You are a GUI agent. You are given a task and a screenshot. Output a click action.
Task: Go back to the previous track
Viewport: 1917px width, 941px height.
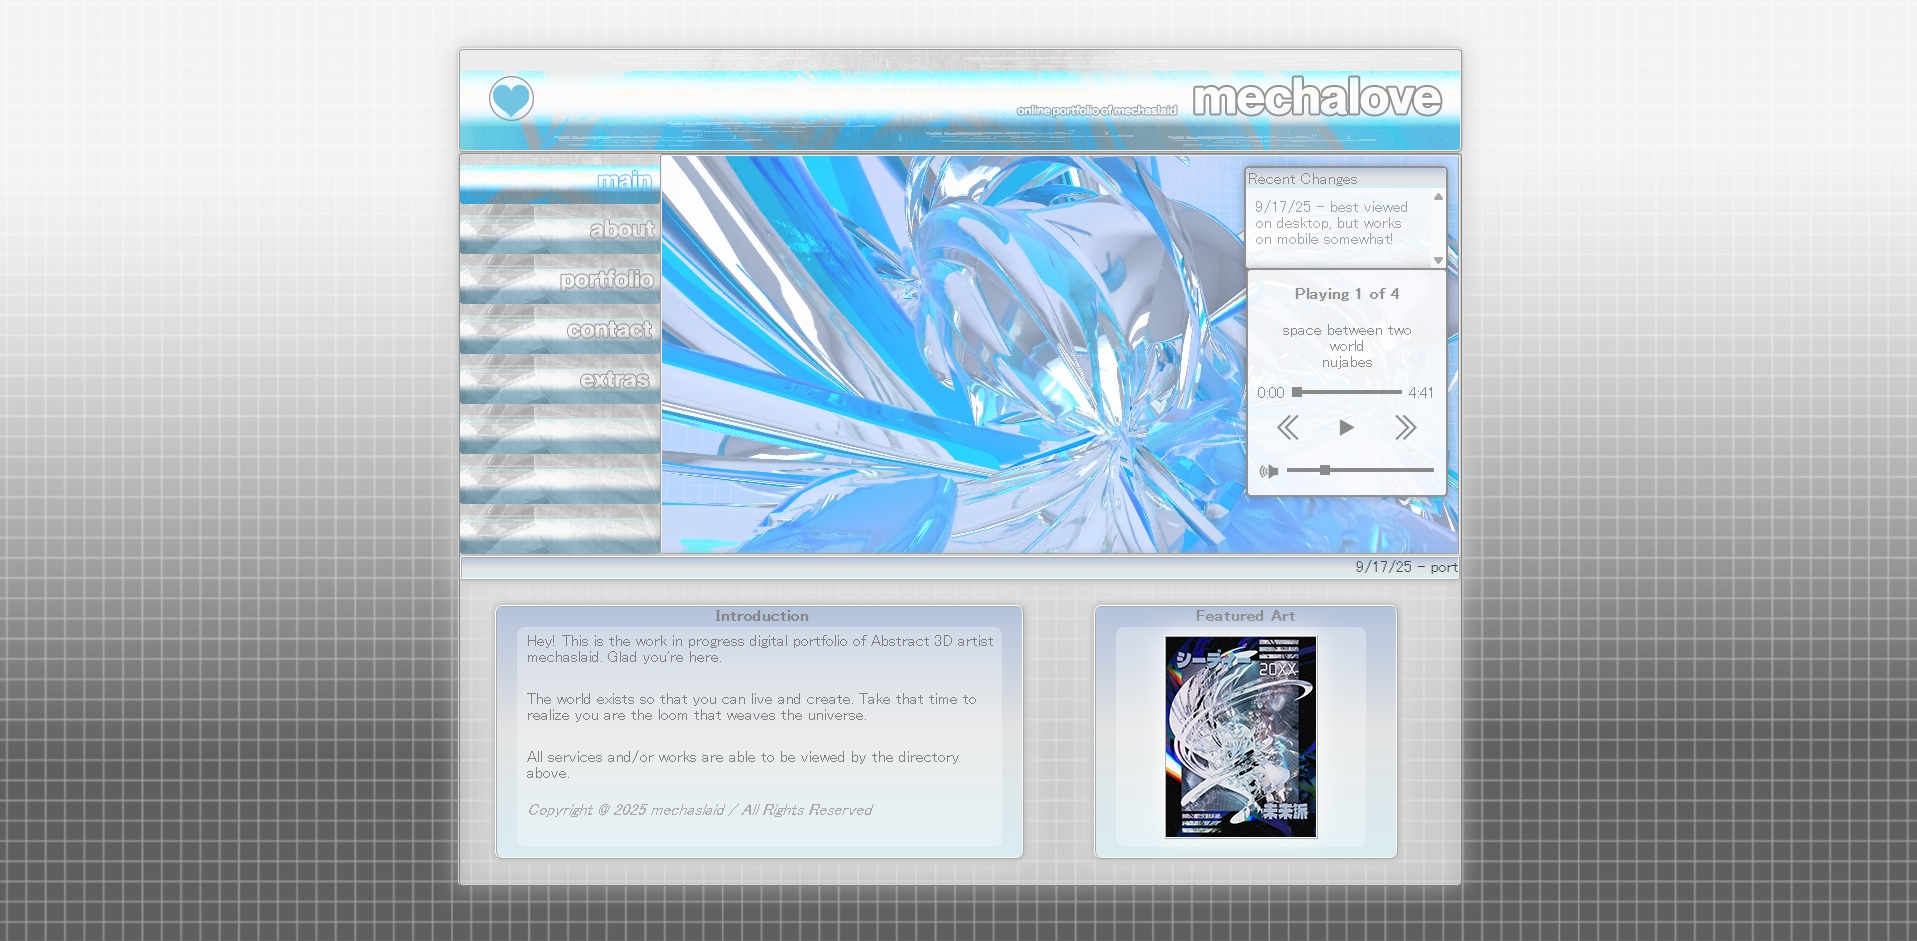[1288, 428]
